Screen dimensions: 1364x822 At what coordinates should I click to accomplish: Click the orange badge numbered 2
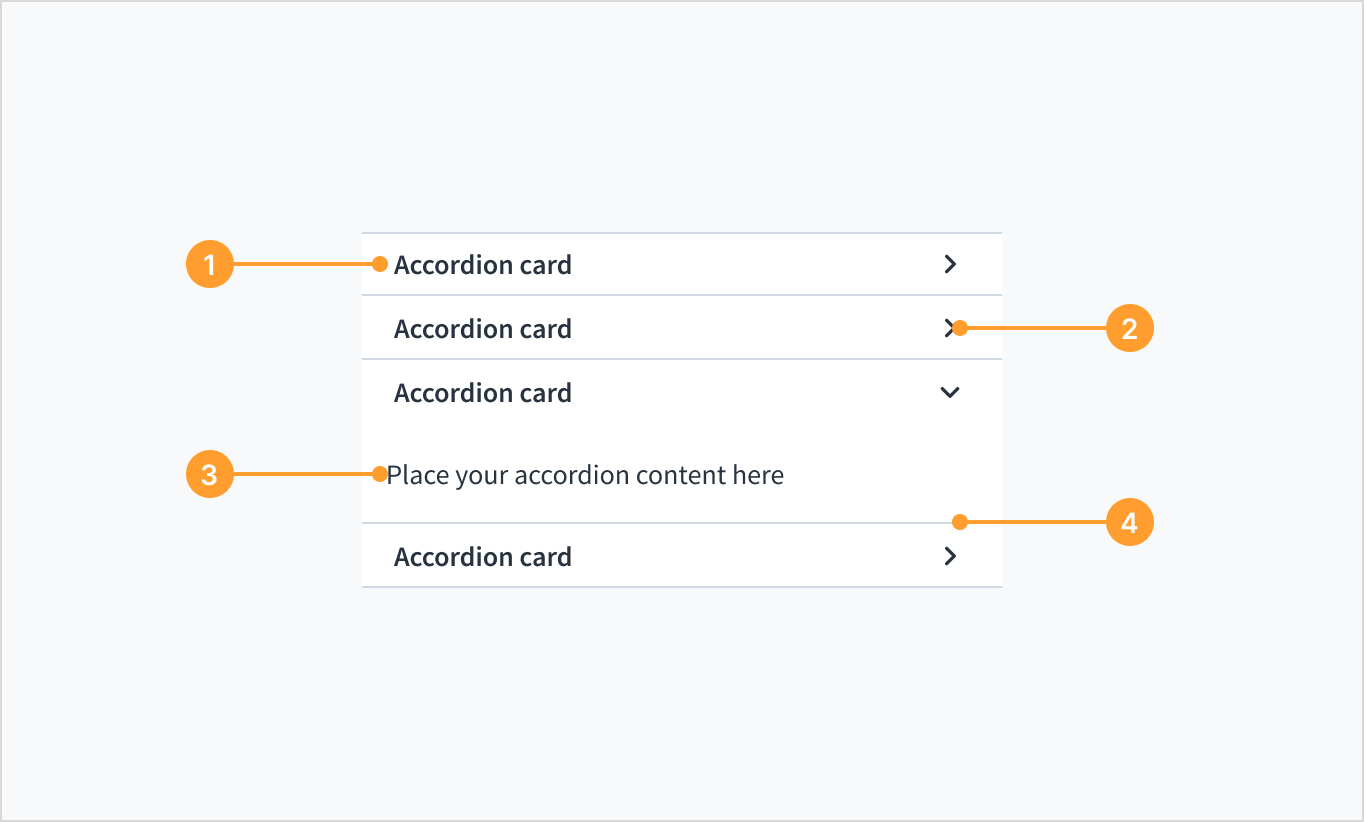(1129, 328)
